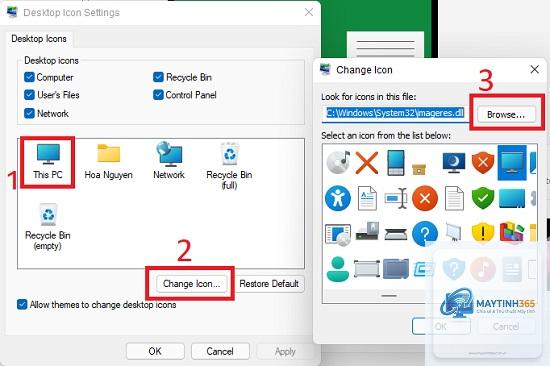Select the Recycle Bin (full) icon
The height and width of the screenshot is (366, 550).
tap(229, 166)
